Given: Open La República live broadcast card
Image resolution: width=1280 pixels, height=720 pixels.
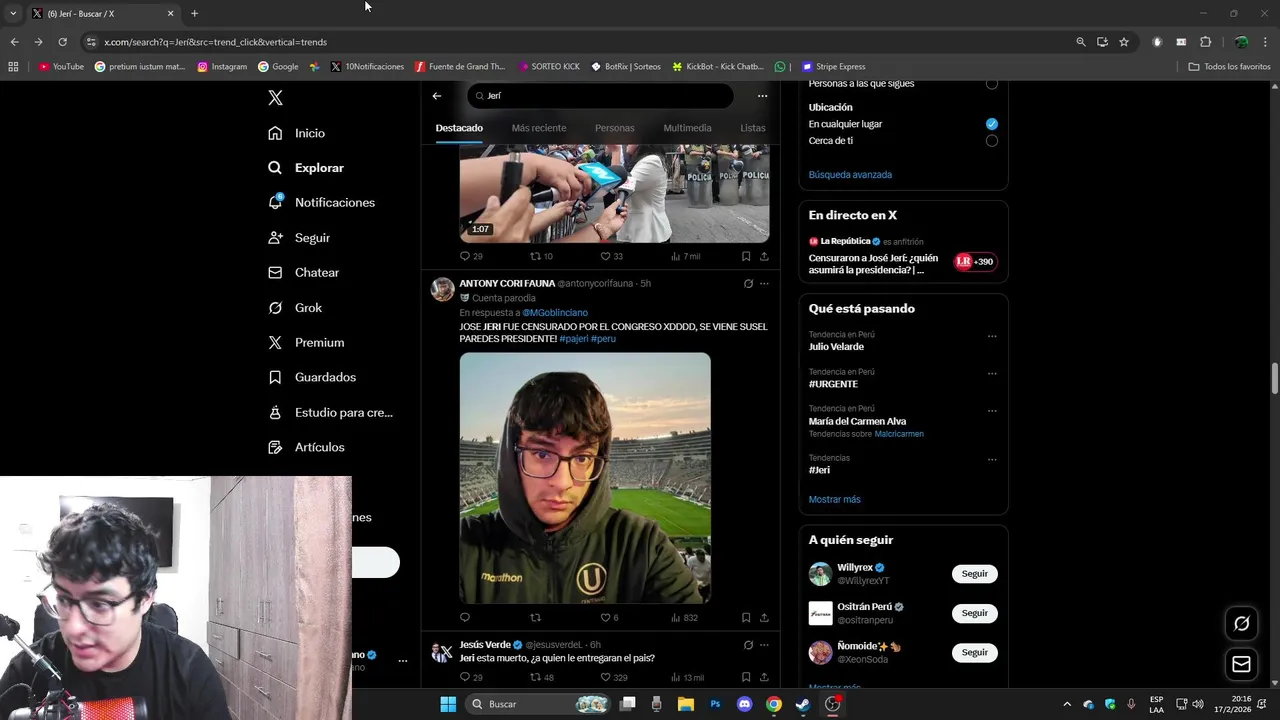Looking at the screenshot, I should 903,256.
